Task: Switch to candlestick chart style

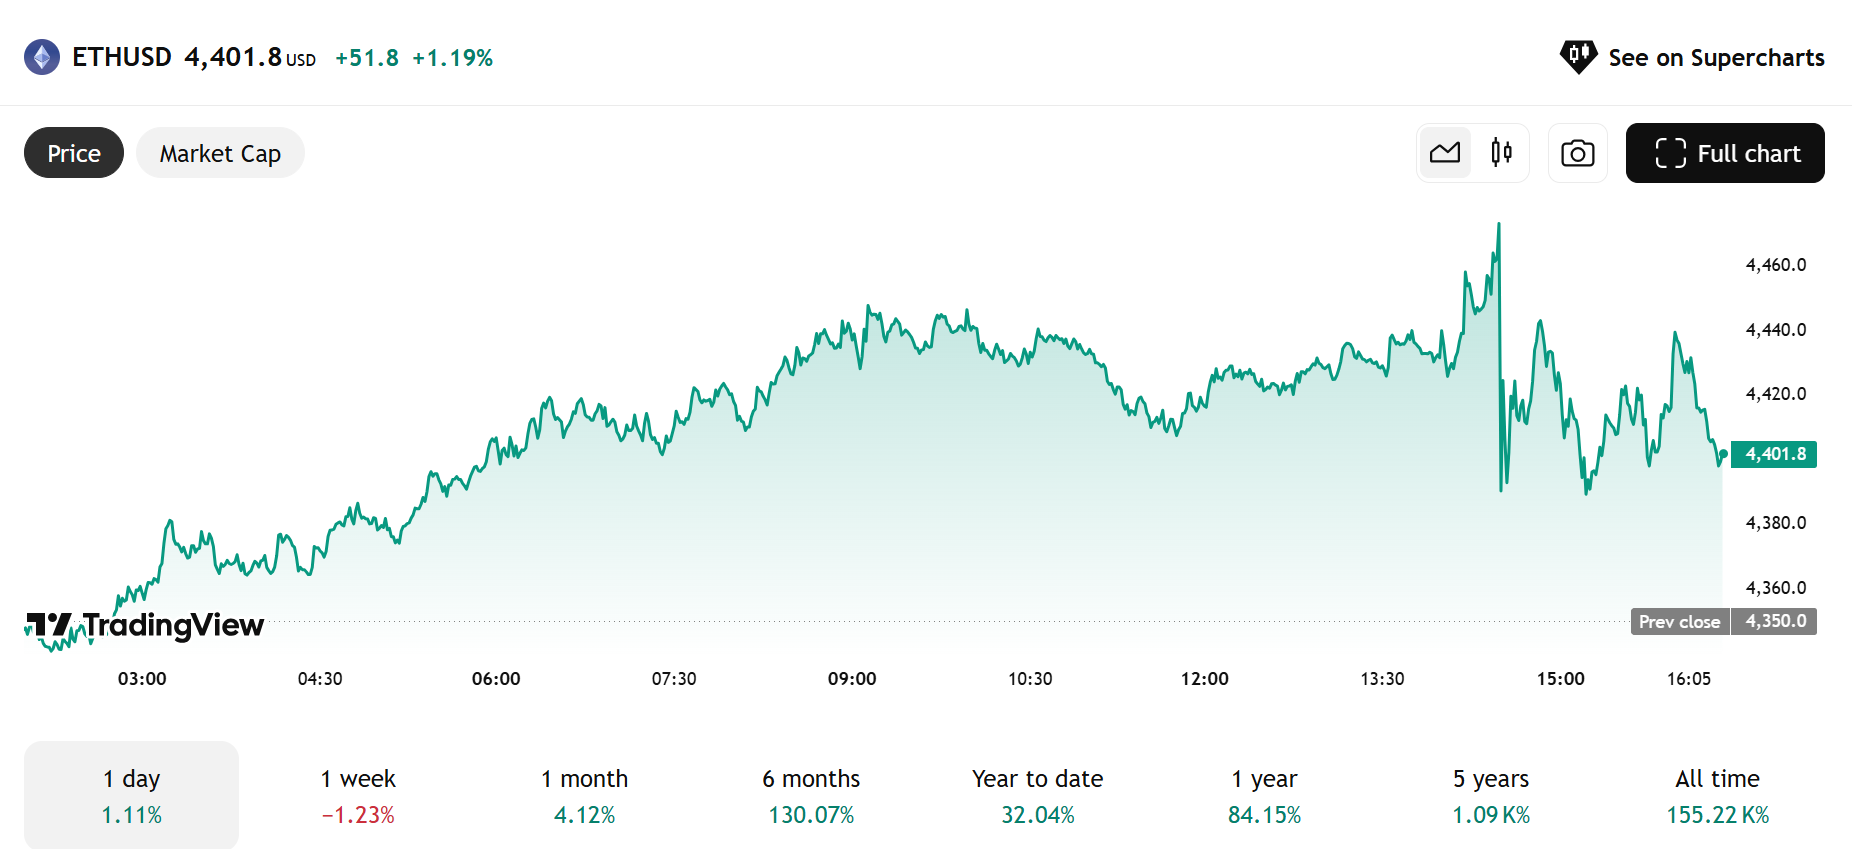Action: click(x=1501, y=153)
